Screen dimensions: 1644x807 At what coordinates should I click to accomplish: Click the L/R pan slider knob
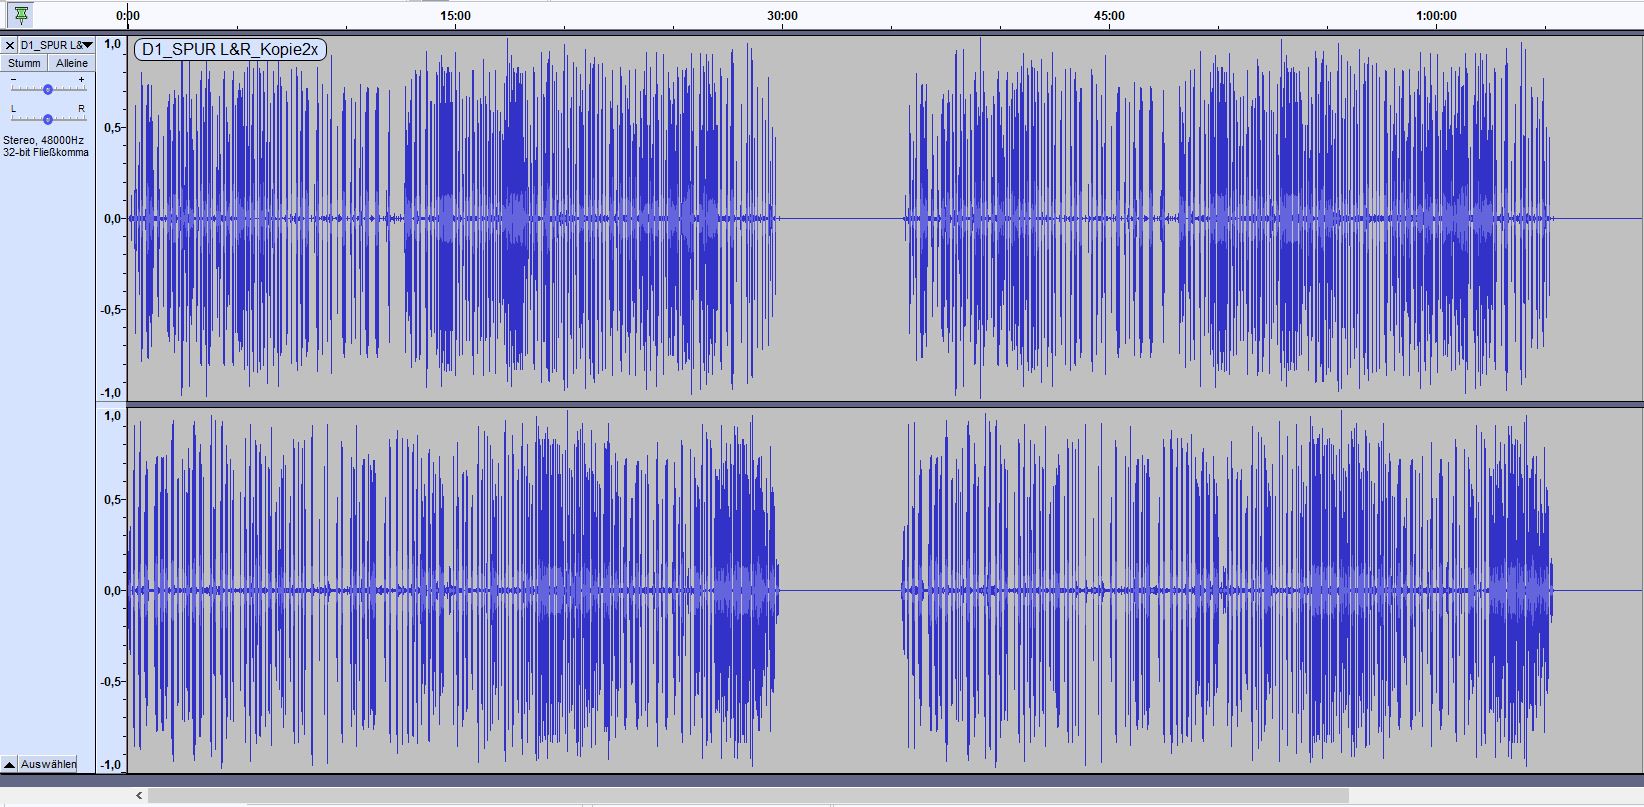(x=47, y=119)
